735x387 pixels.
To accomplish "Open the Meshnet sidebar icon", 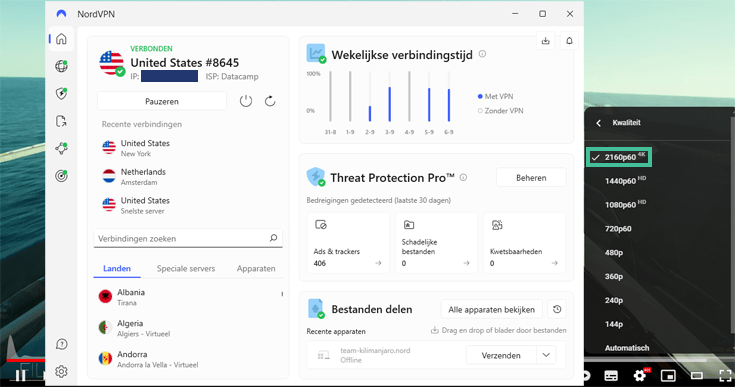I will [61, 149].
